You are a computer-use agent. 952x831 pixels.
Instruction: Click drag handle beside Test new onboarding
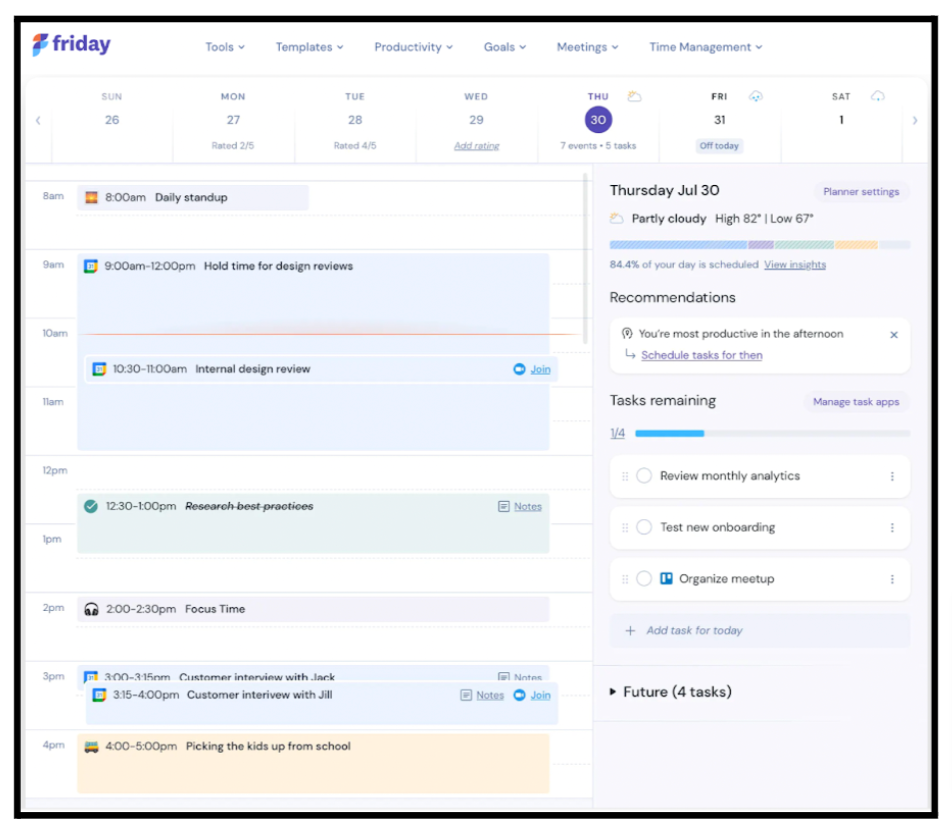point(625,528)
